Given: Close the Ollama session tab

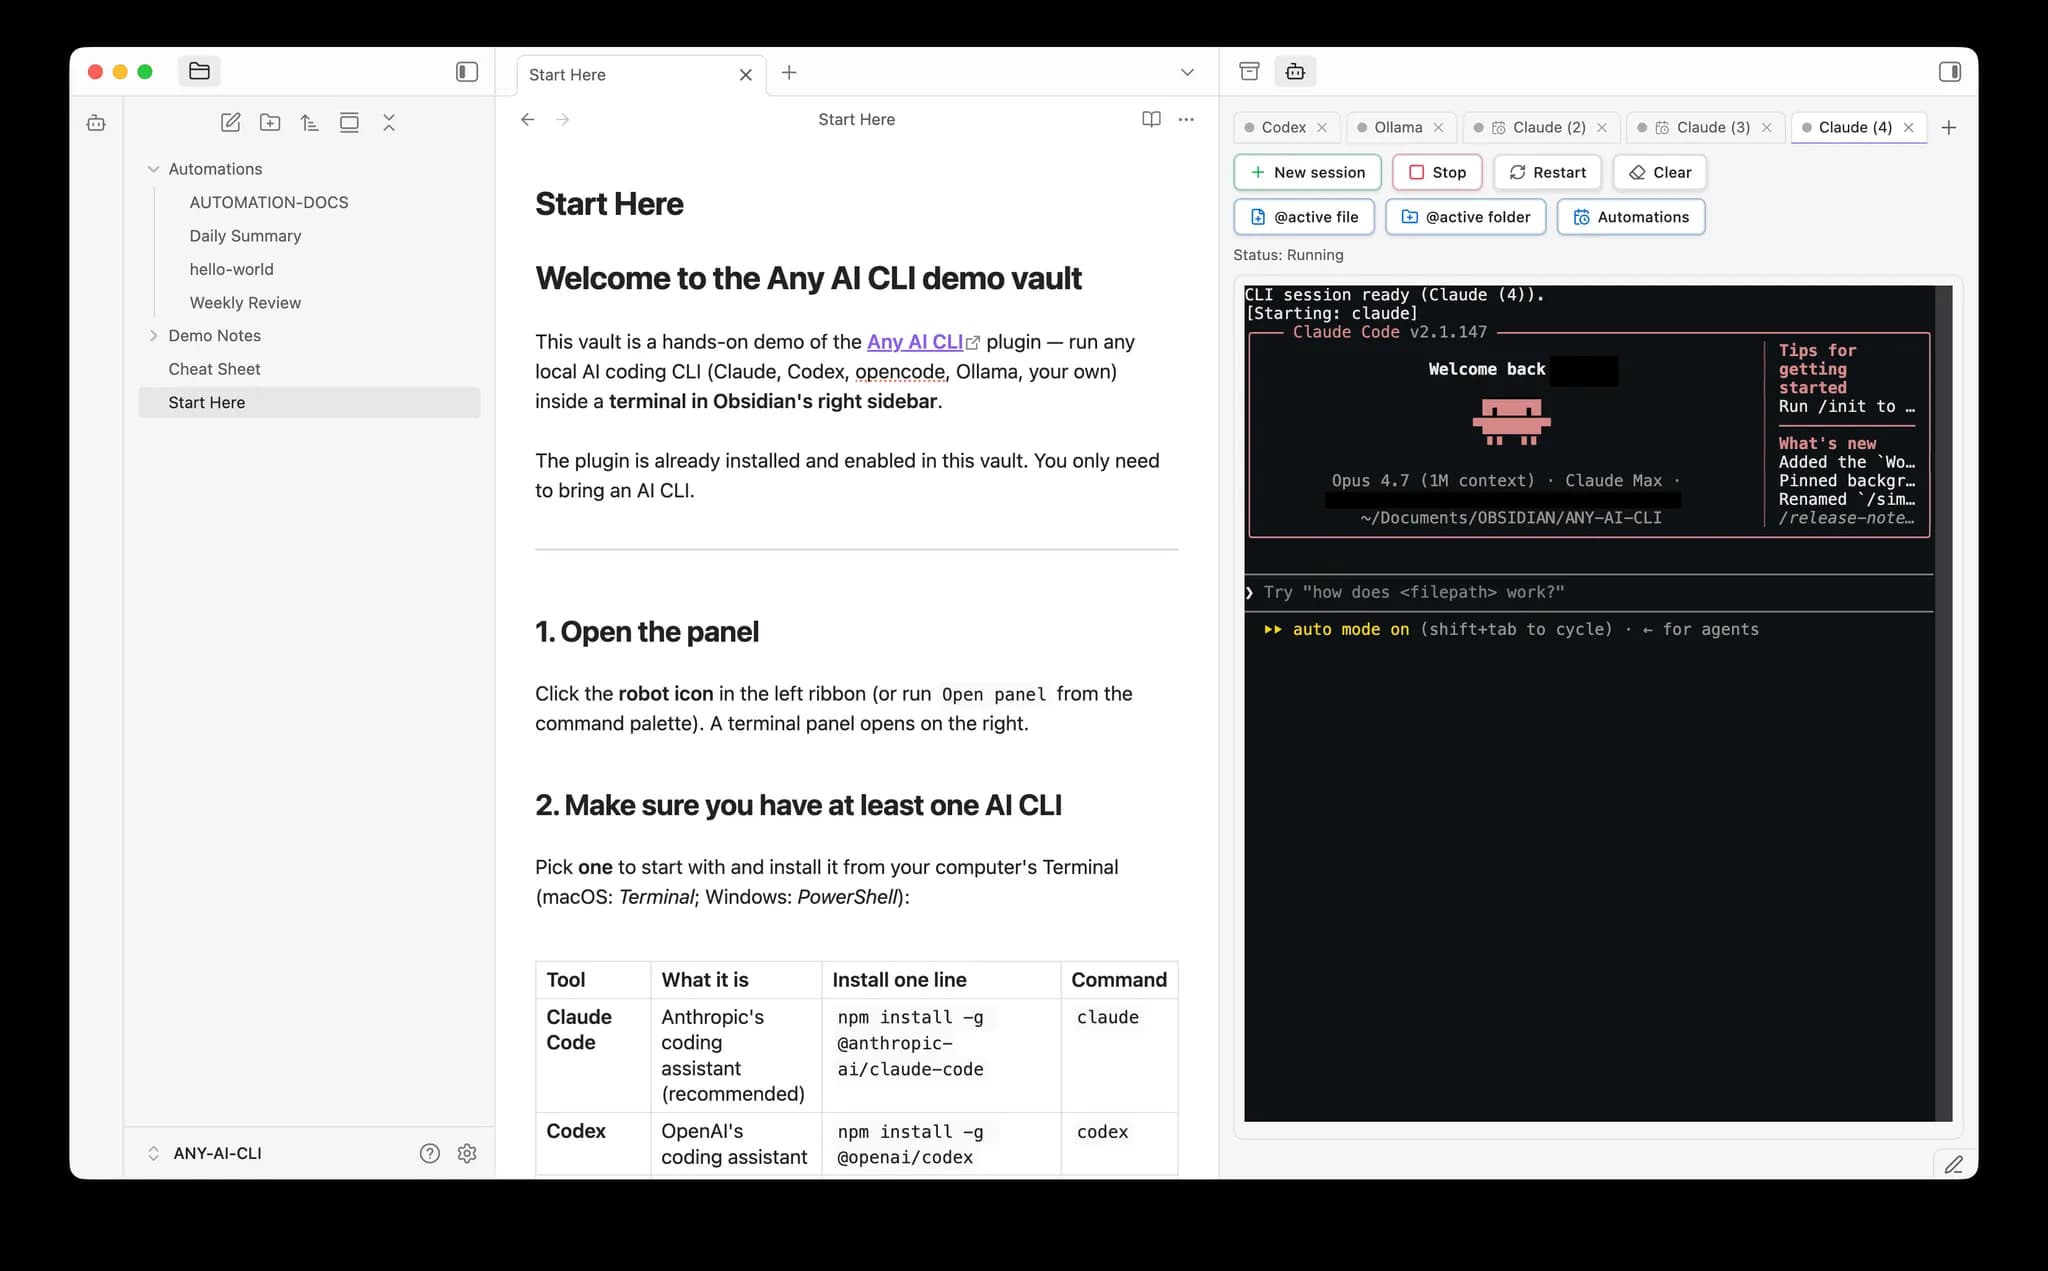Looking at the screenshot, I should [1438, 127].
